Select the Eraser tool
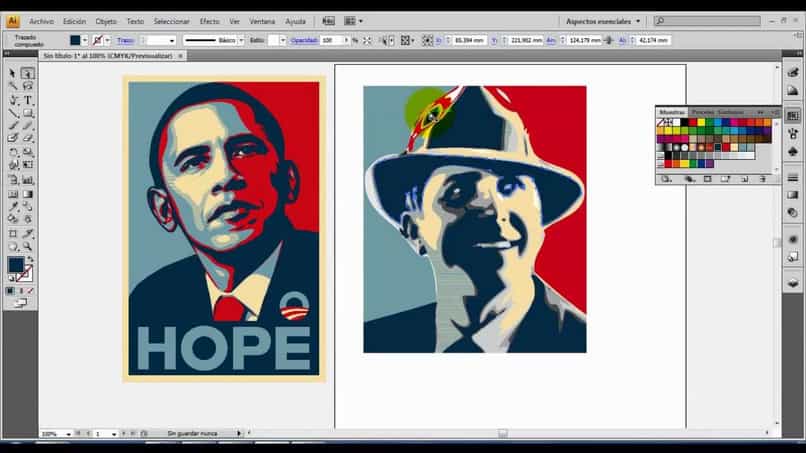806x453 pixels. pos(28,138)
